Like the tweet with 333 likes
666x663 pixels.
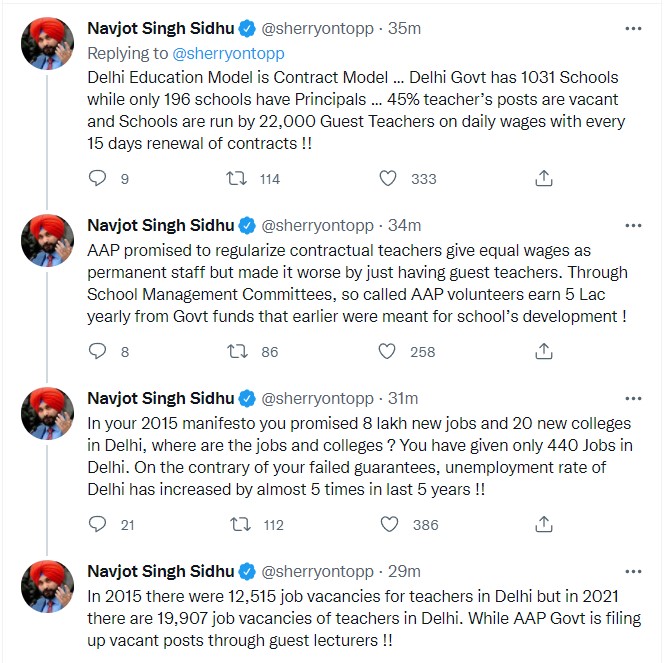point(388,178)
